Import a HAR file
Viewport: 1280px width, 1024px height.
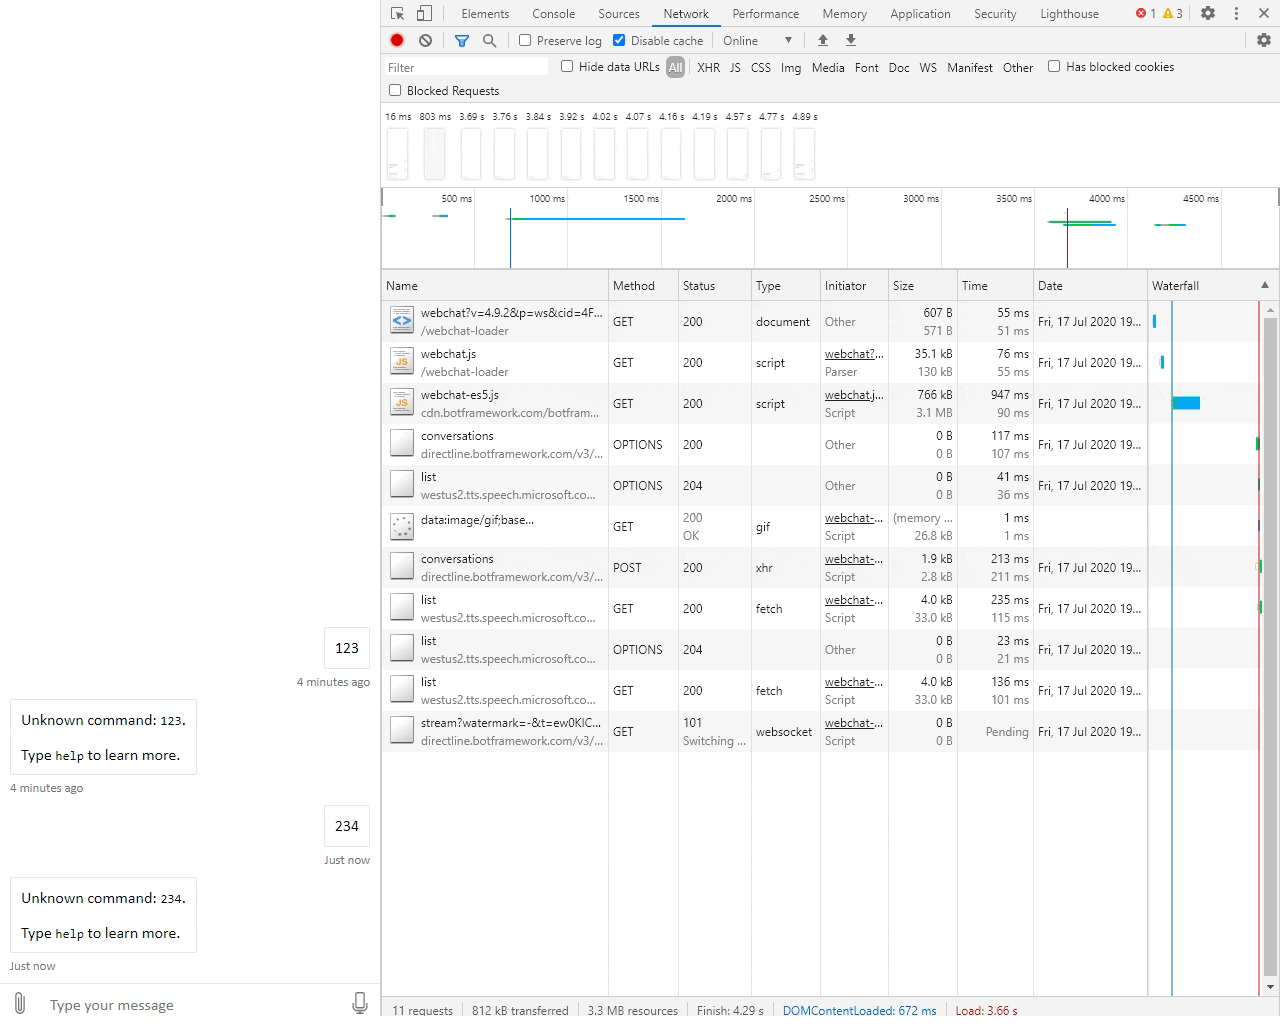pos(822,40)
